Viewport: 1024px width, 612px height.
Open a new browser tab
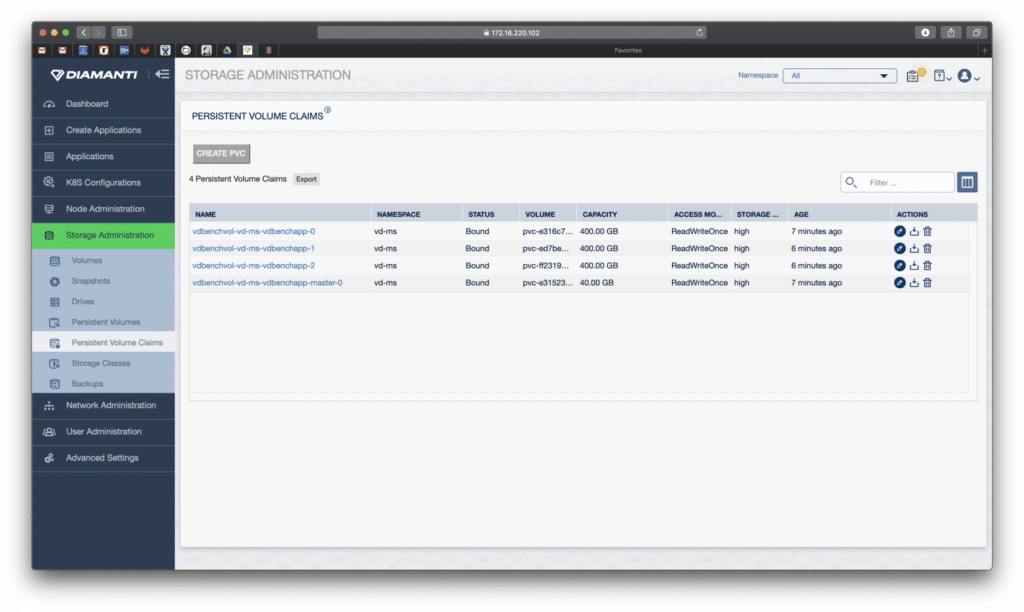[x=984, y=50]
